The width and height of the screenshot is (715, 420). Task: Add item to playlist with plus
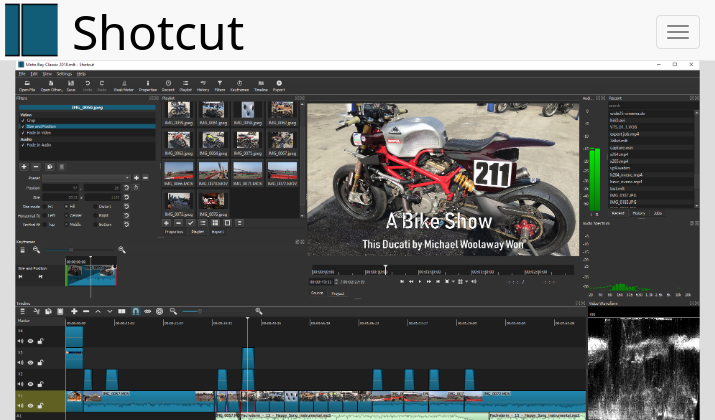pos(166,223)
